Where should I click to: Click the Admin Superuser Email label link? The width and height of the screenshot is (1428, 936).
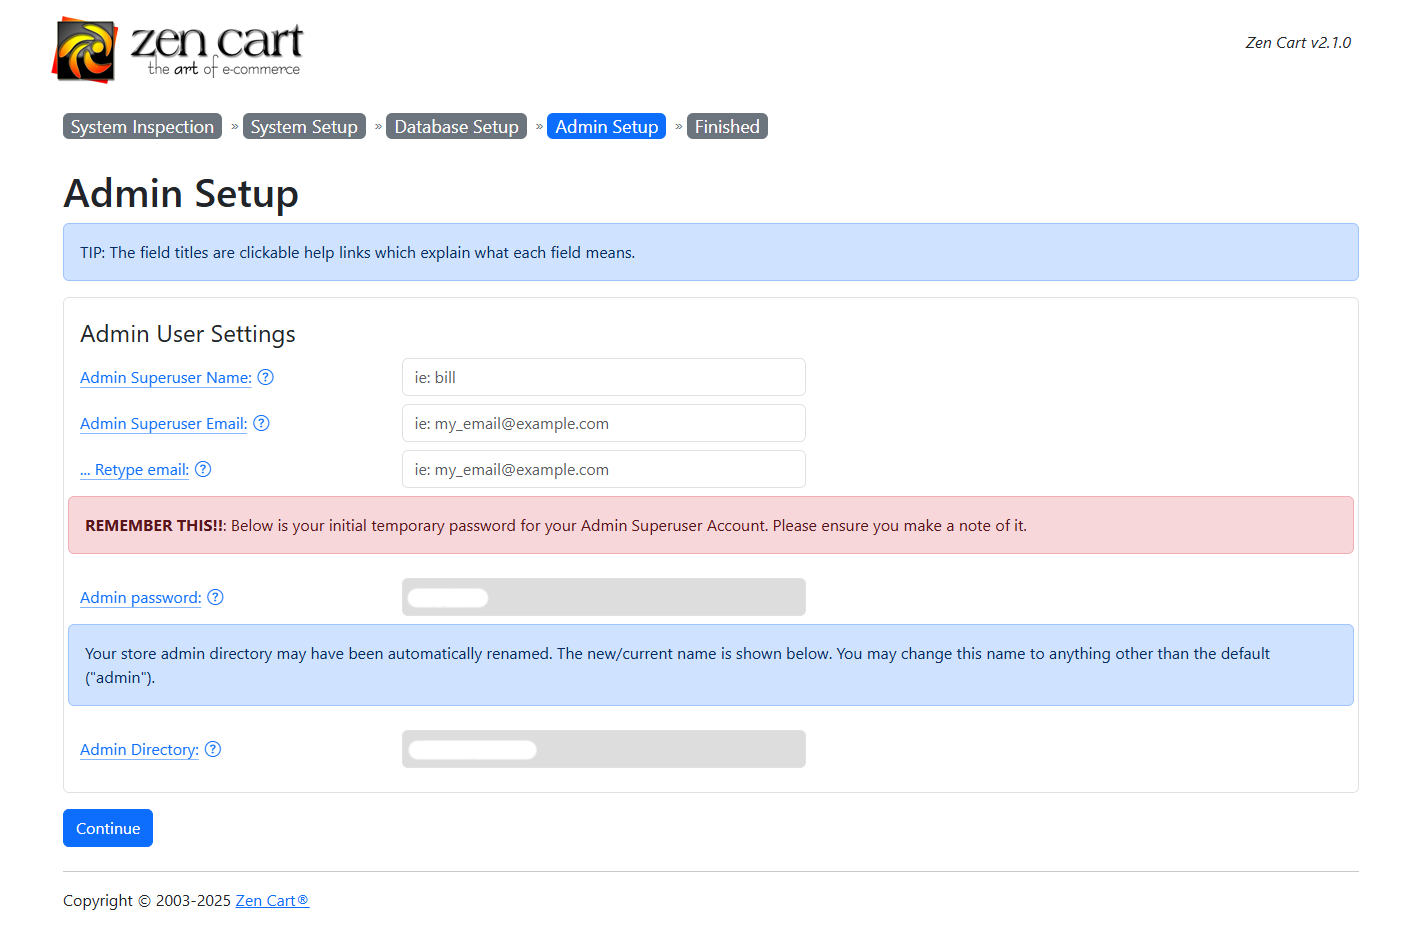click(162, 423)
